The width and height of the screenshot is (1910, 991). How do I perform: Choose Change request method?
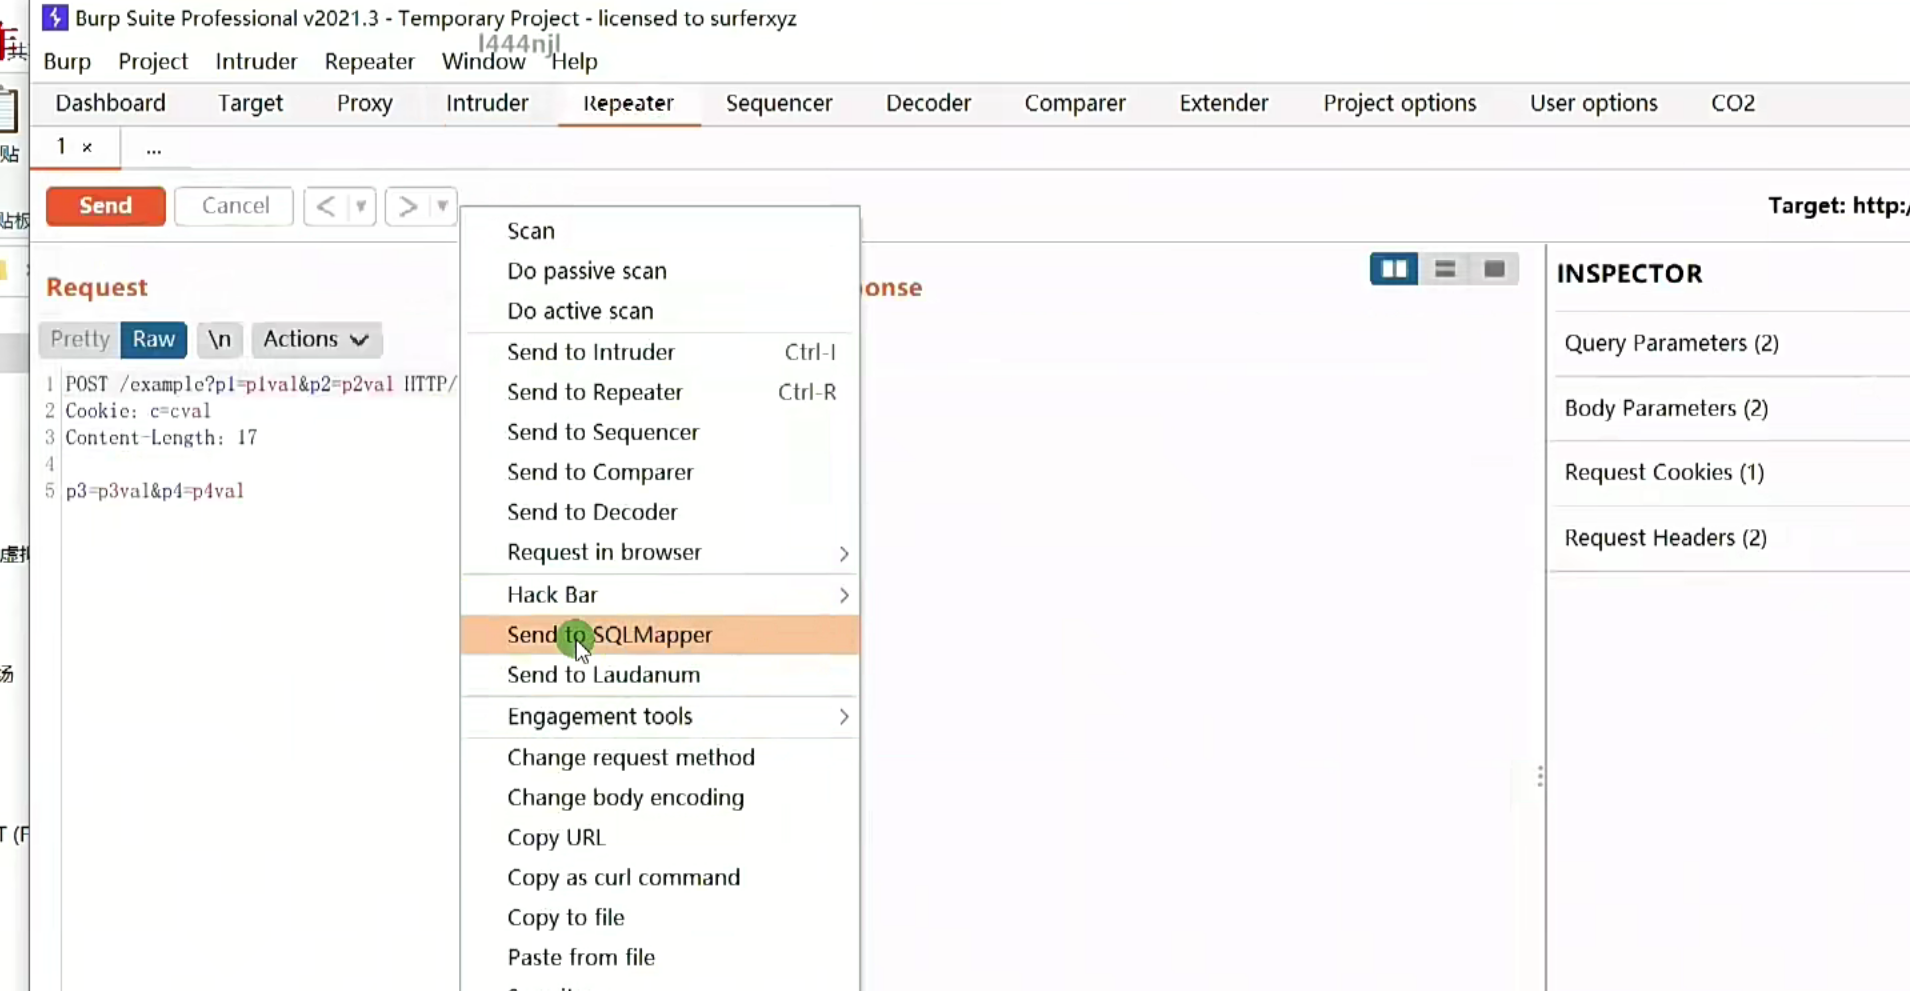[x=660, y=757]
